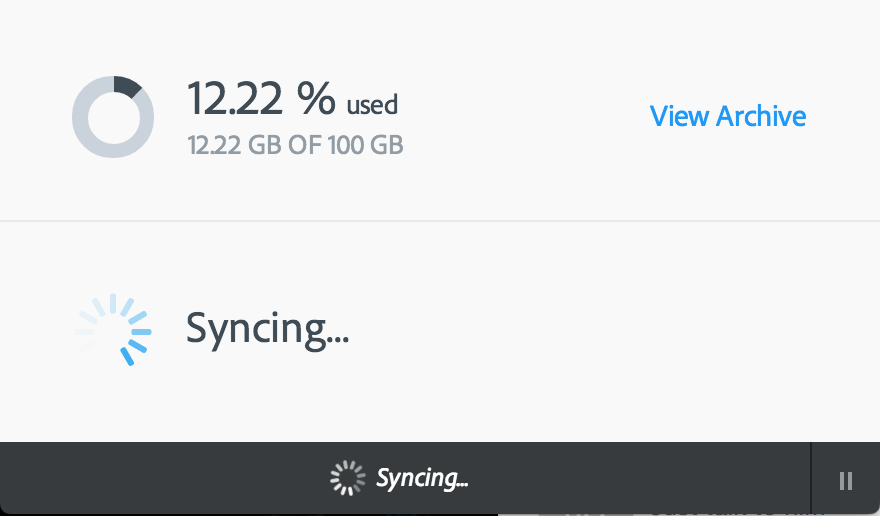The height and width of the screenshot is (516, 880).
Task: Click the storage usage donut chart
Action: (112, 117)
